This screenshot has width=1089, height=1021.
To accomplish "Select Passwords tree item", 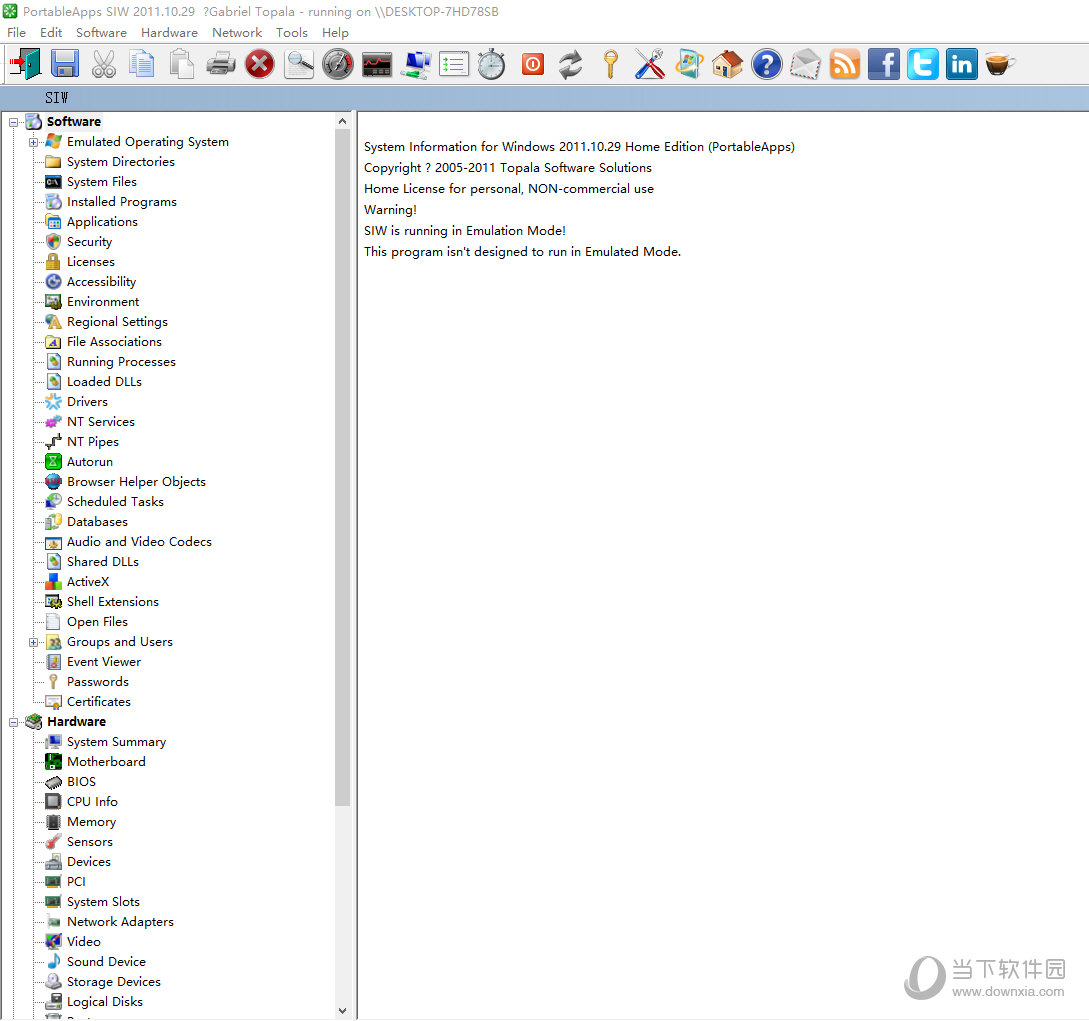I will [x=98, y=682].
